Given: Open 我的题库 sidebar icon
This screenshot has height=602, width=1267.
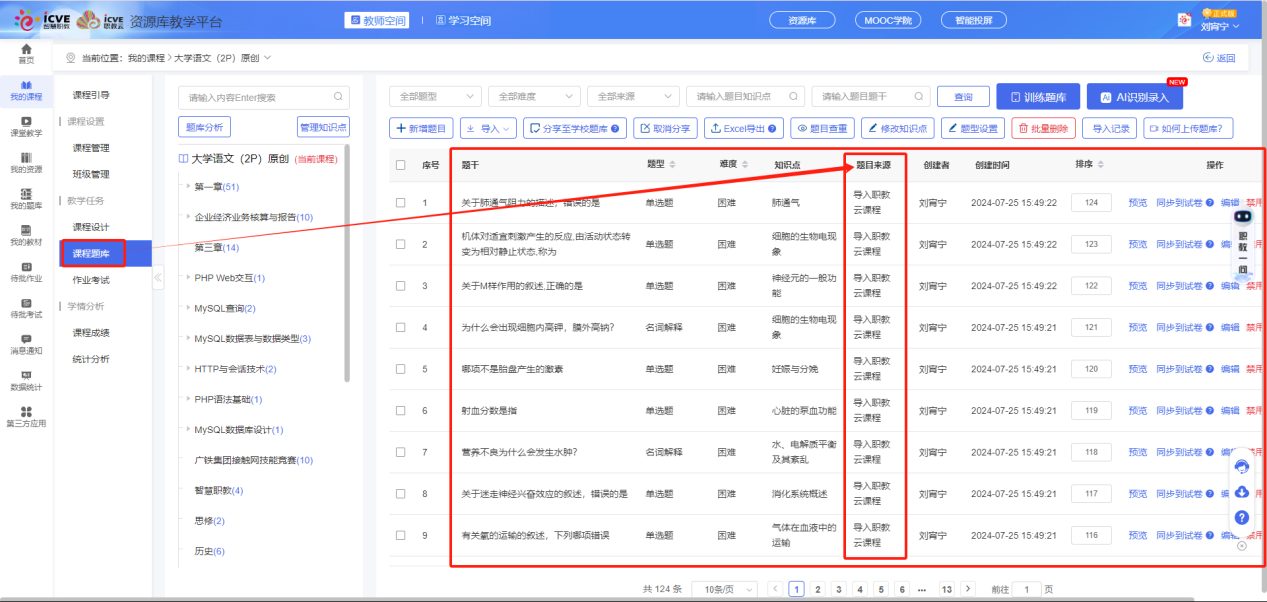Looking at the screenshot, I should pos(26,199).
